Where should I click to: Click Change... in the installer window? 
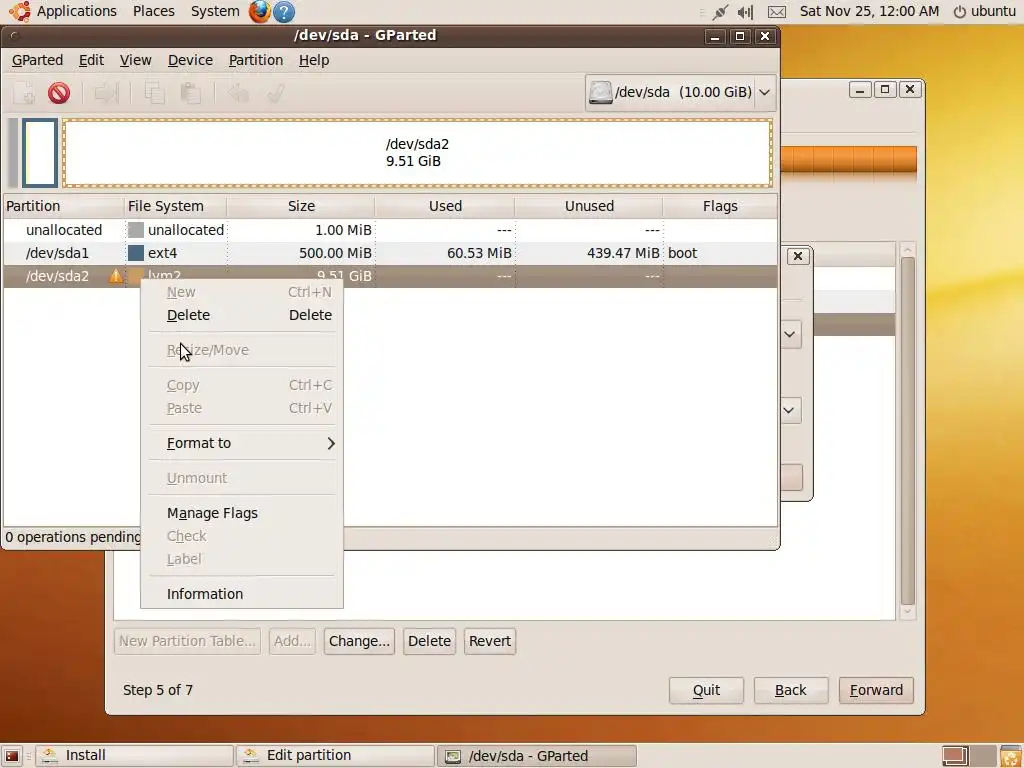[x=359, y=641]
